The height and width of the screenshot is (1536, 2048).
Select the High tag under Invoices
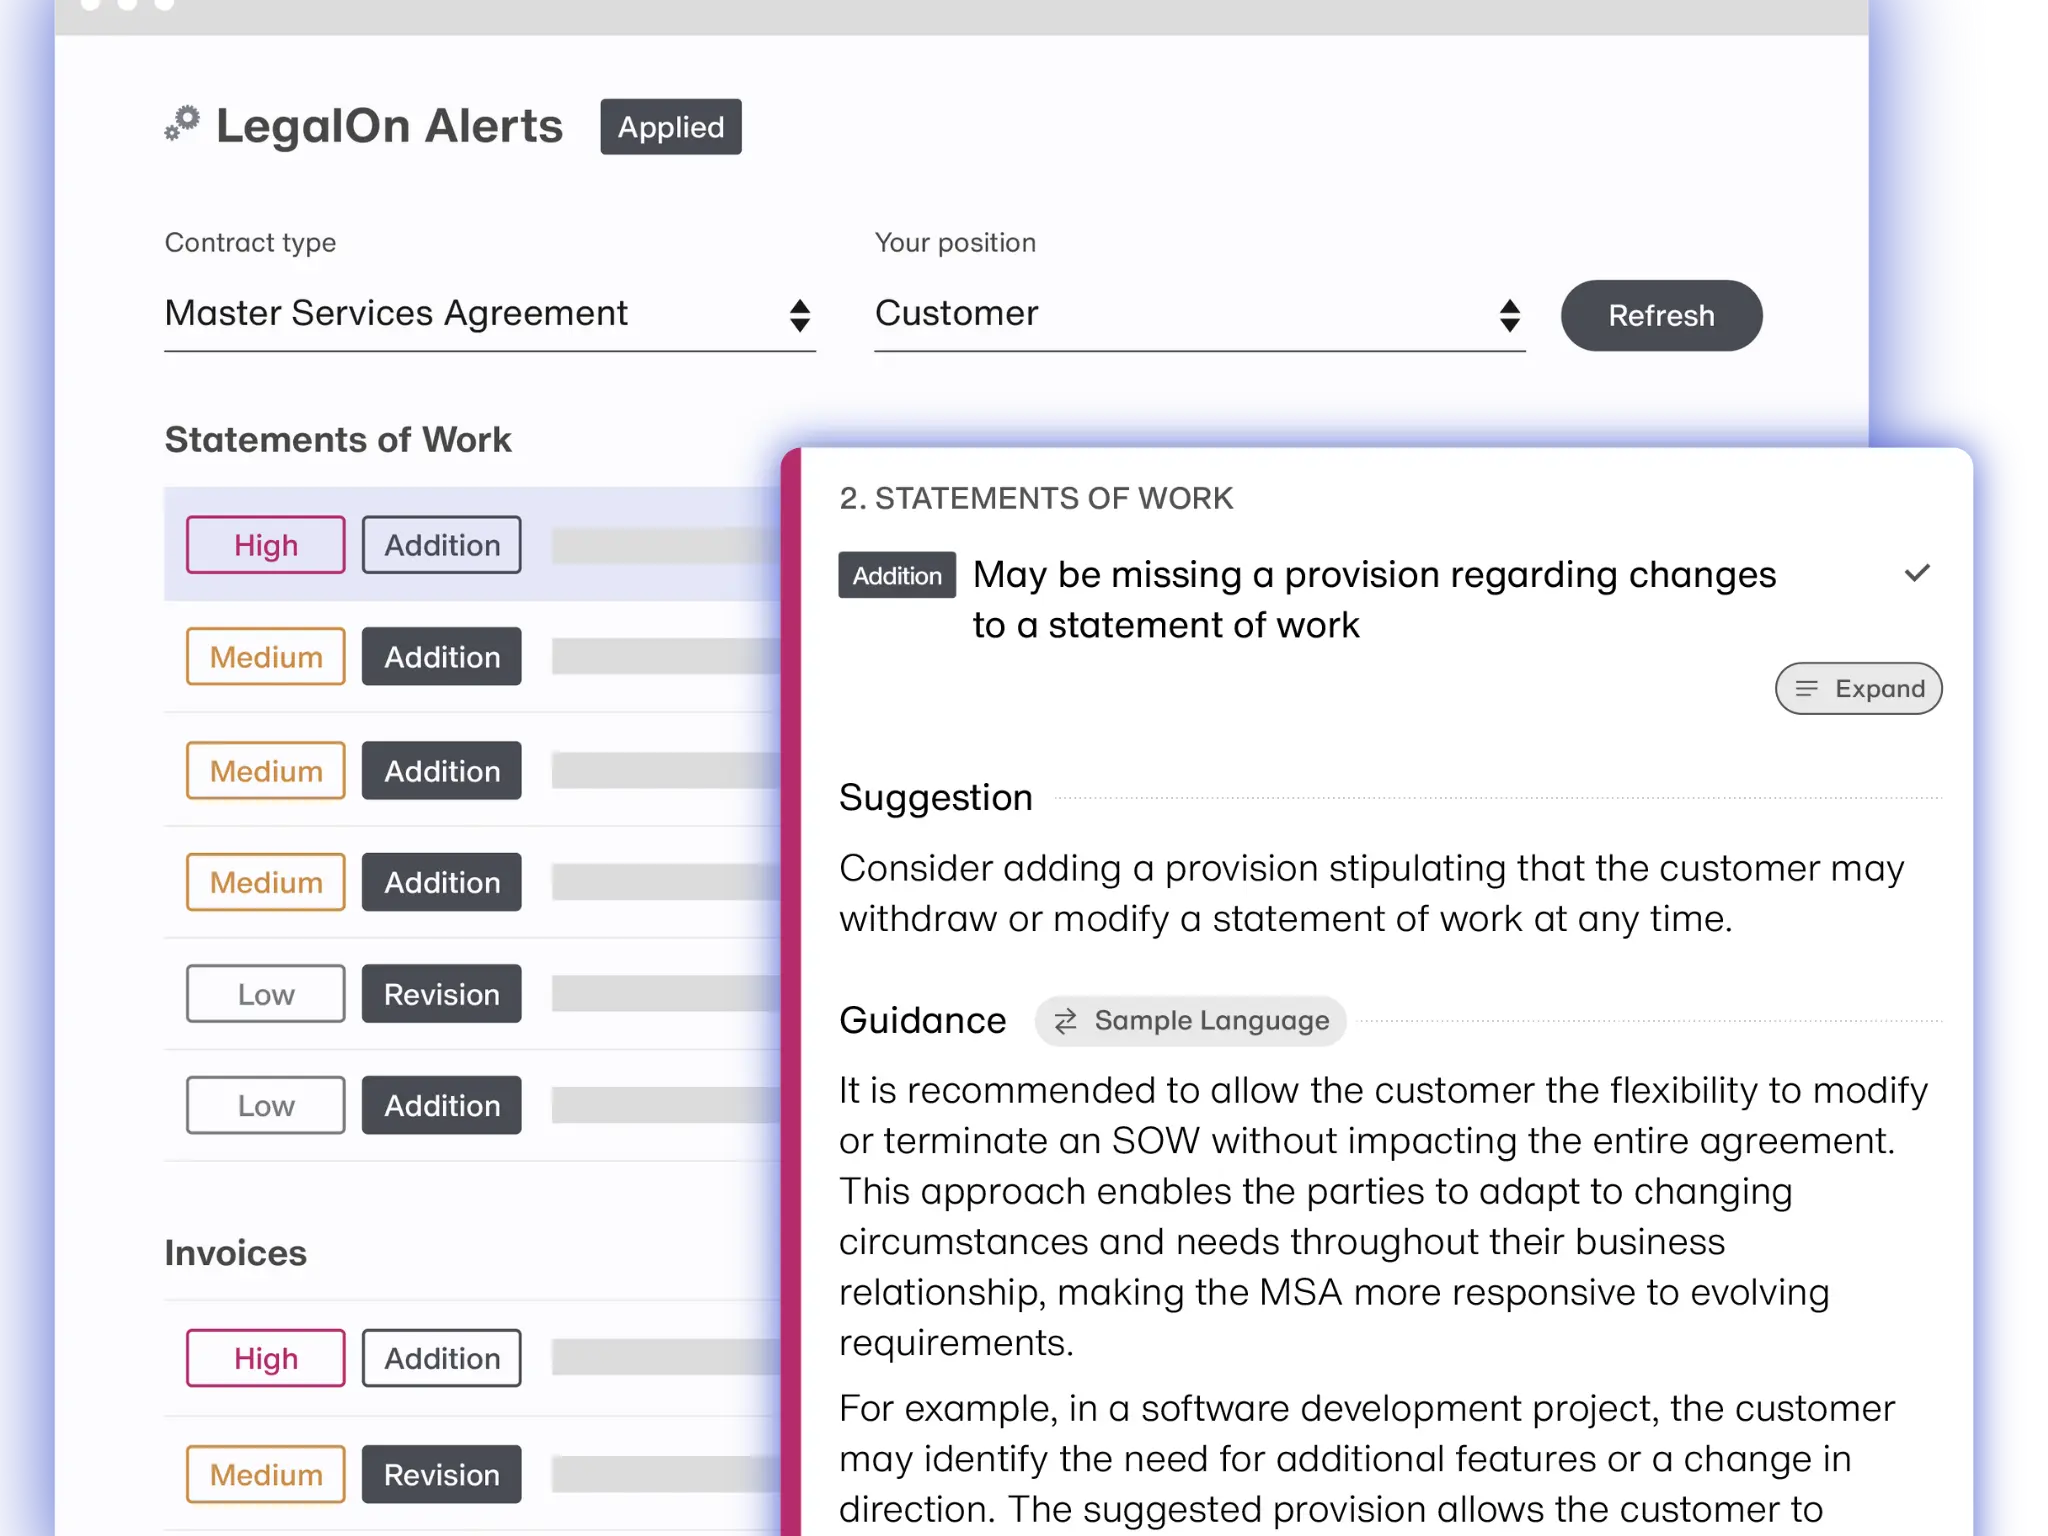tap(266, 1358)
